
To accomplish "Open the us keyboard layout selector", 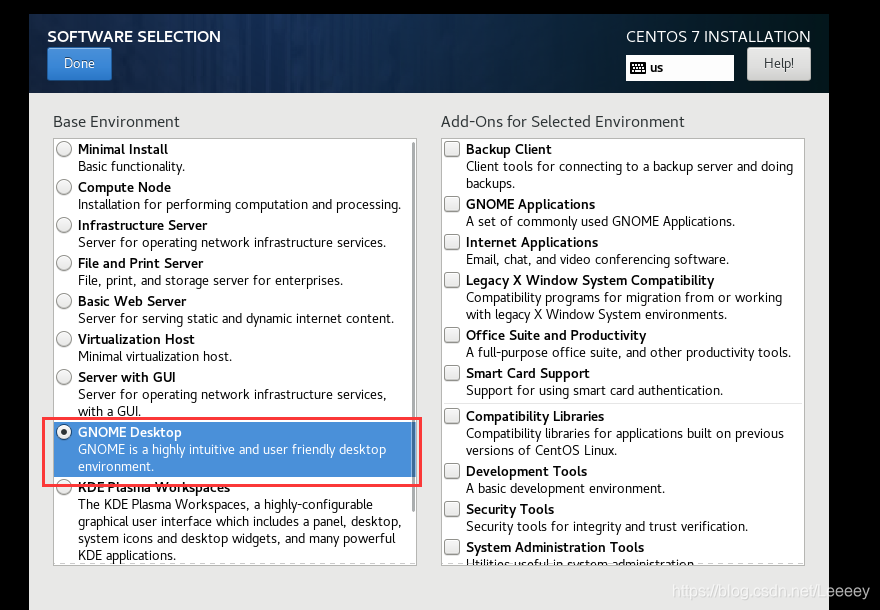I will 679,68.
